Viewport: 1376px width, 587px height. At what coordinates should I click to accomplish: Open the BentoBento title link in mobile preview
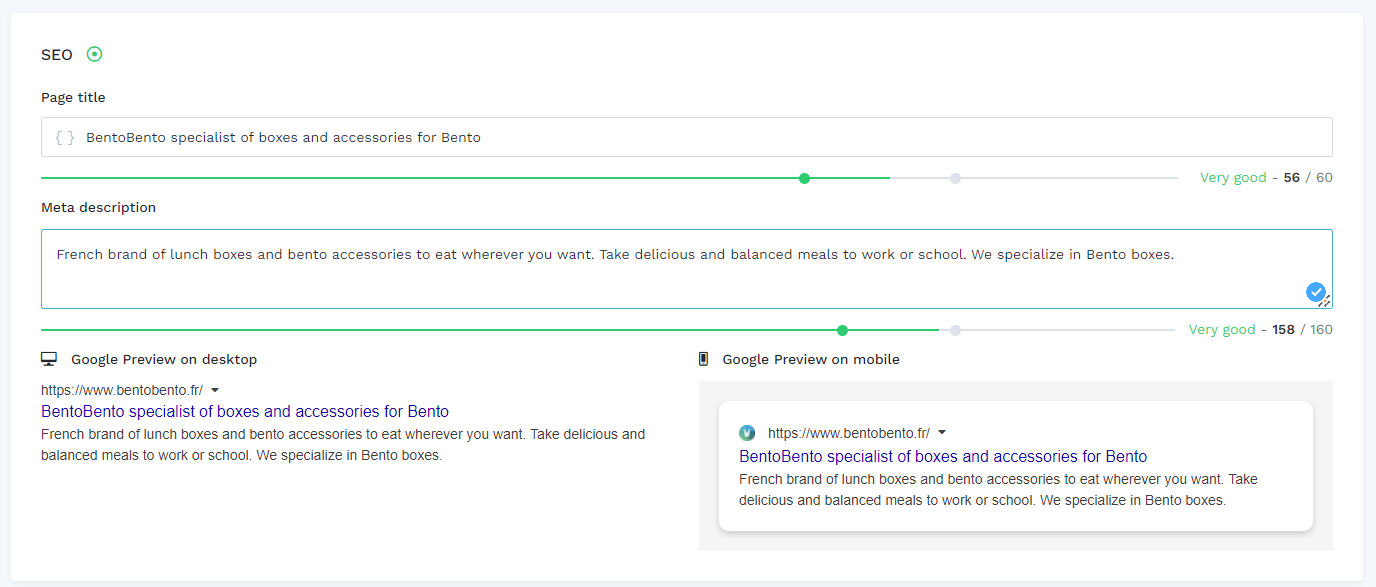point(943,456)
